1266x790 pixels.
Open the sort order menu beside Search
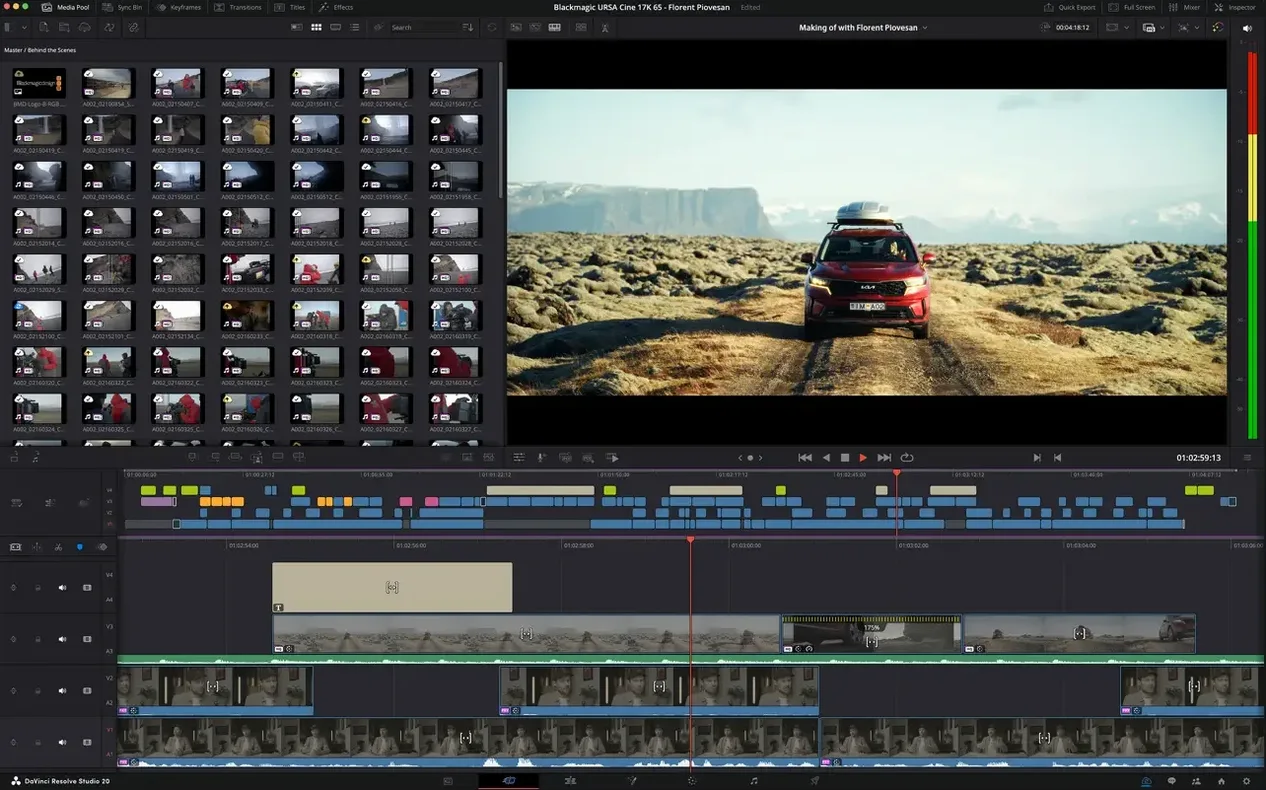click(468, 27)
